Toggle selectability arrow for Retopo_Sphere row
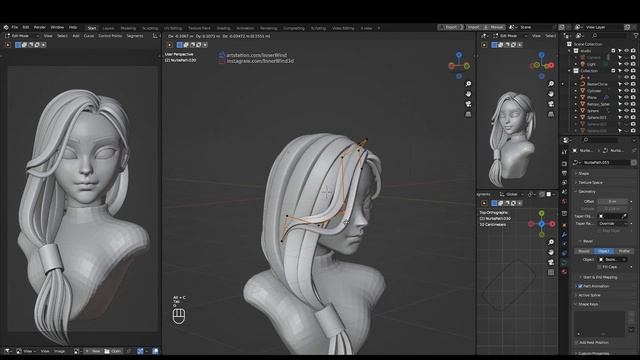The width and height of the screenshot is (640, 360). coord(620,104)
